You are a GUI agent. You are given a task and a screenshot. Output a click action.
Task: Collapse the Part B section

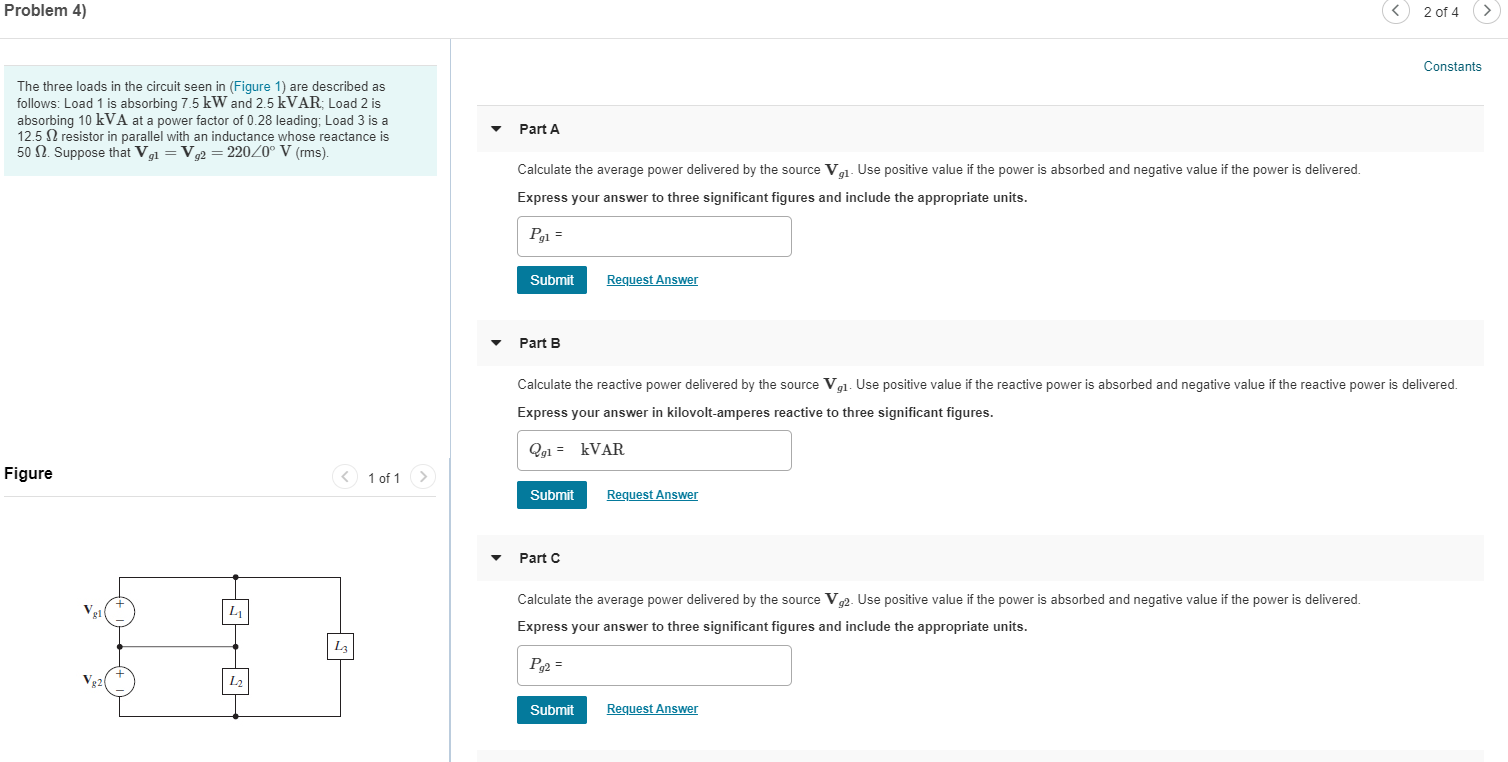click(x=496, y=343)
